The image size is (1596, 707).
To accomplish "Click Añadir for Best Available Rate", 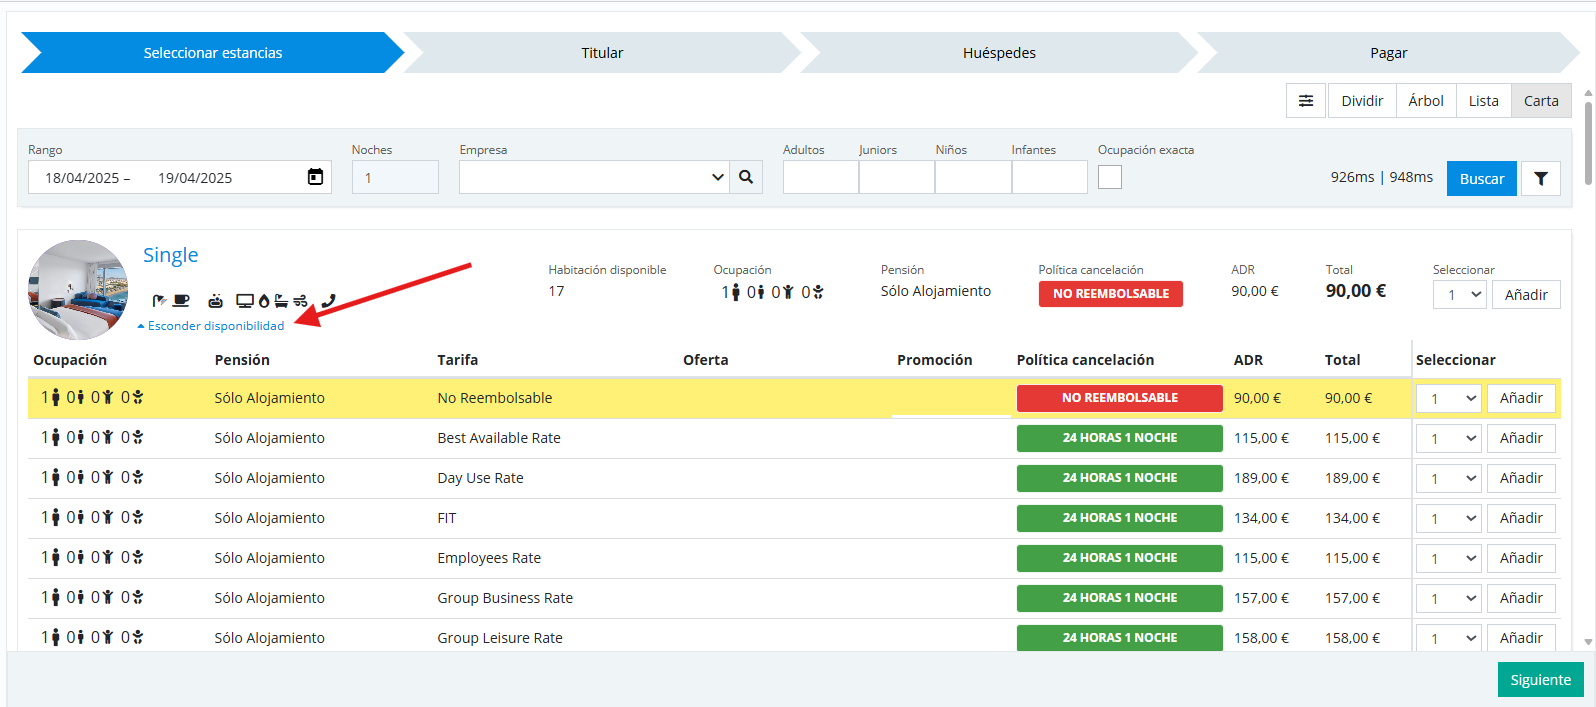I will [x=1521, y=438].
